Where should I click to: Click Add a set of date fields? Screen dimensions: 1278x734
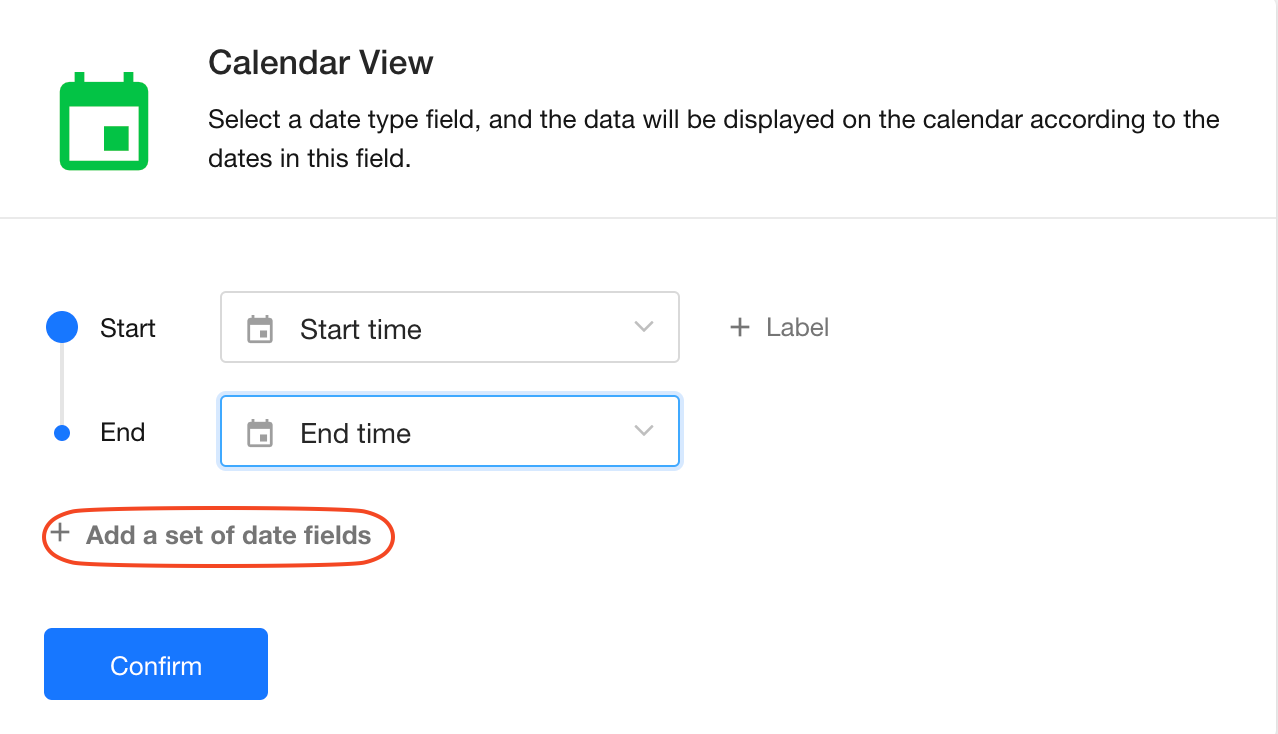228,535
